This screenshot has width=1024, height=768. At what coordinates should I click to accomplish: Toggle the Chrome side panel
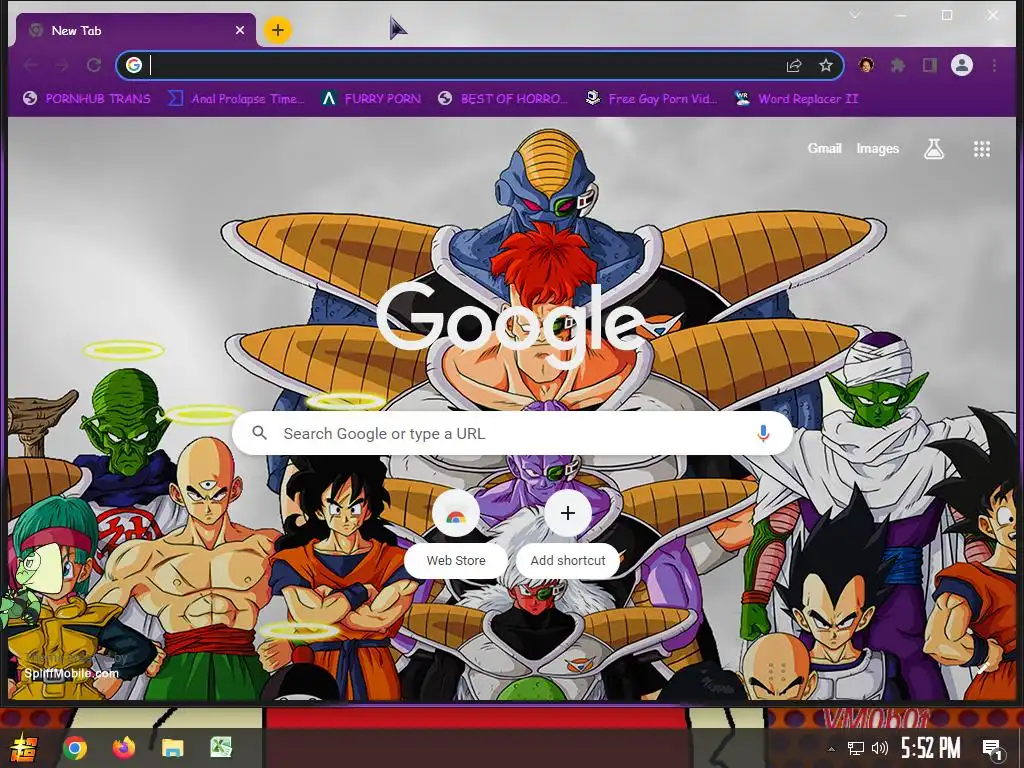[x=930, y=65]
